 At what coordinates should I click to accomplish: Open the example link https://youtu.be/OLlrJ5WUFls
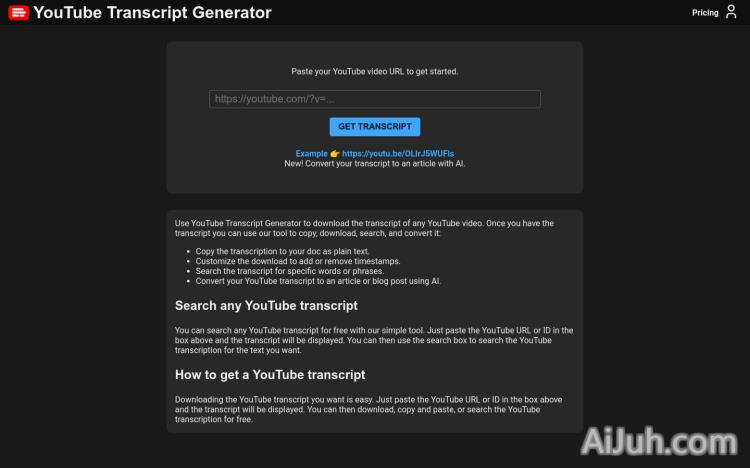click(398, 154)
